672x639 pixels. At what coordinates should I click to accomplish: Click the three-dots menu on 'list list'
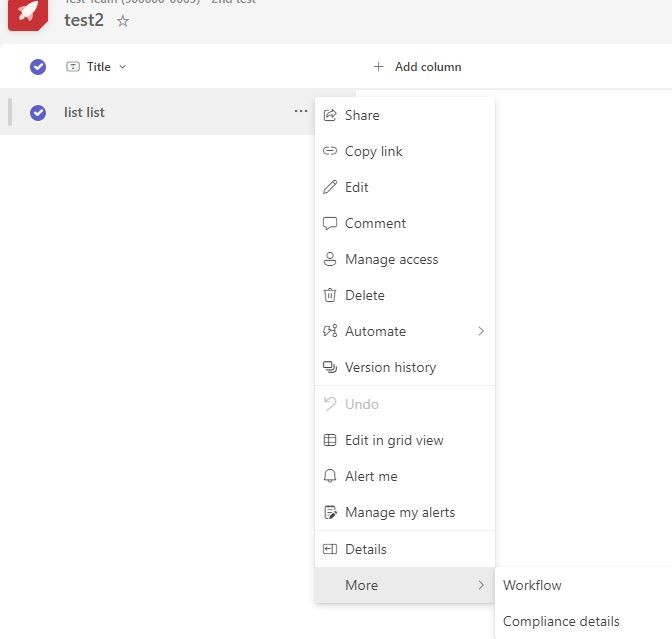click(x=301, y=111)
